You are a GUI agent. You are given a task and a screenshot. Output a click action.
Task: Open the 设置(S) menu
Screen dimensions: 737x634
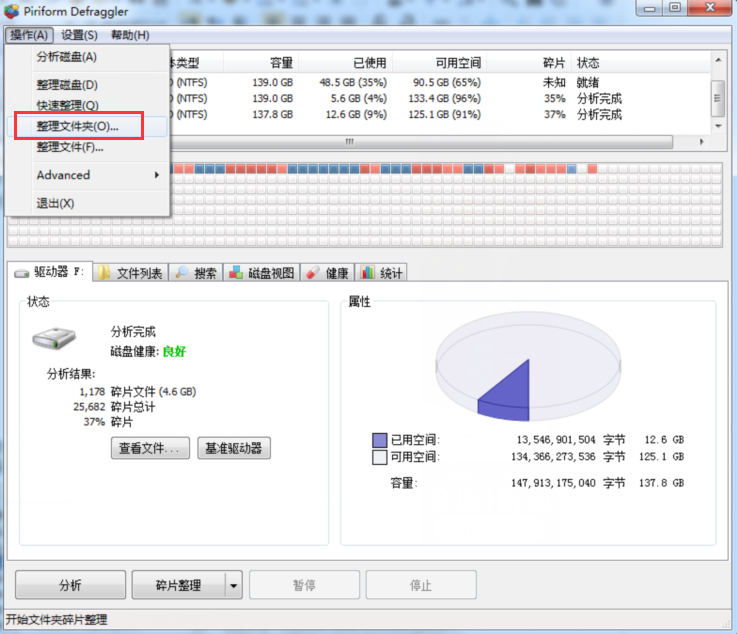[x=79, y=35]
